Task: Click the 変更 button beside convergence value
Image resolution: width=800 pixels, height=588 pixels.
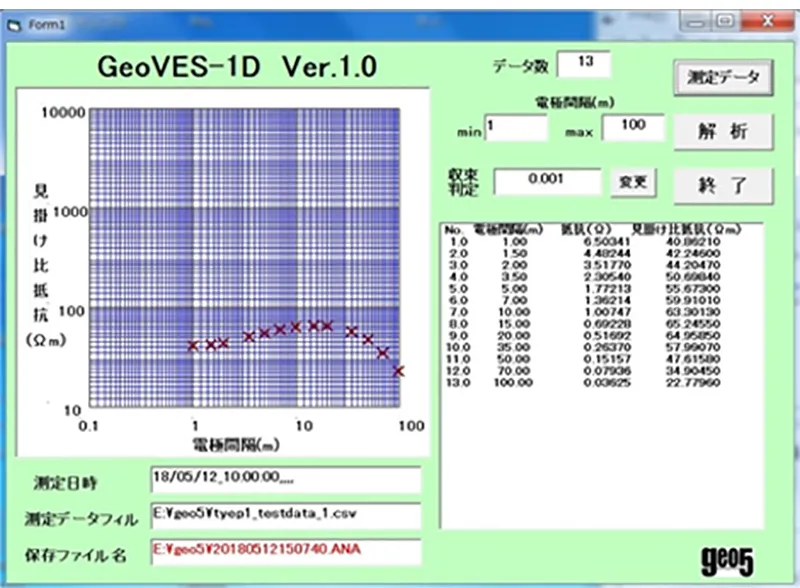Action: coord(634,182)
